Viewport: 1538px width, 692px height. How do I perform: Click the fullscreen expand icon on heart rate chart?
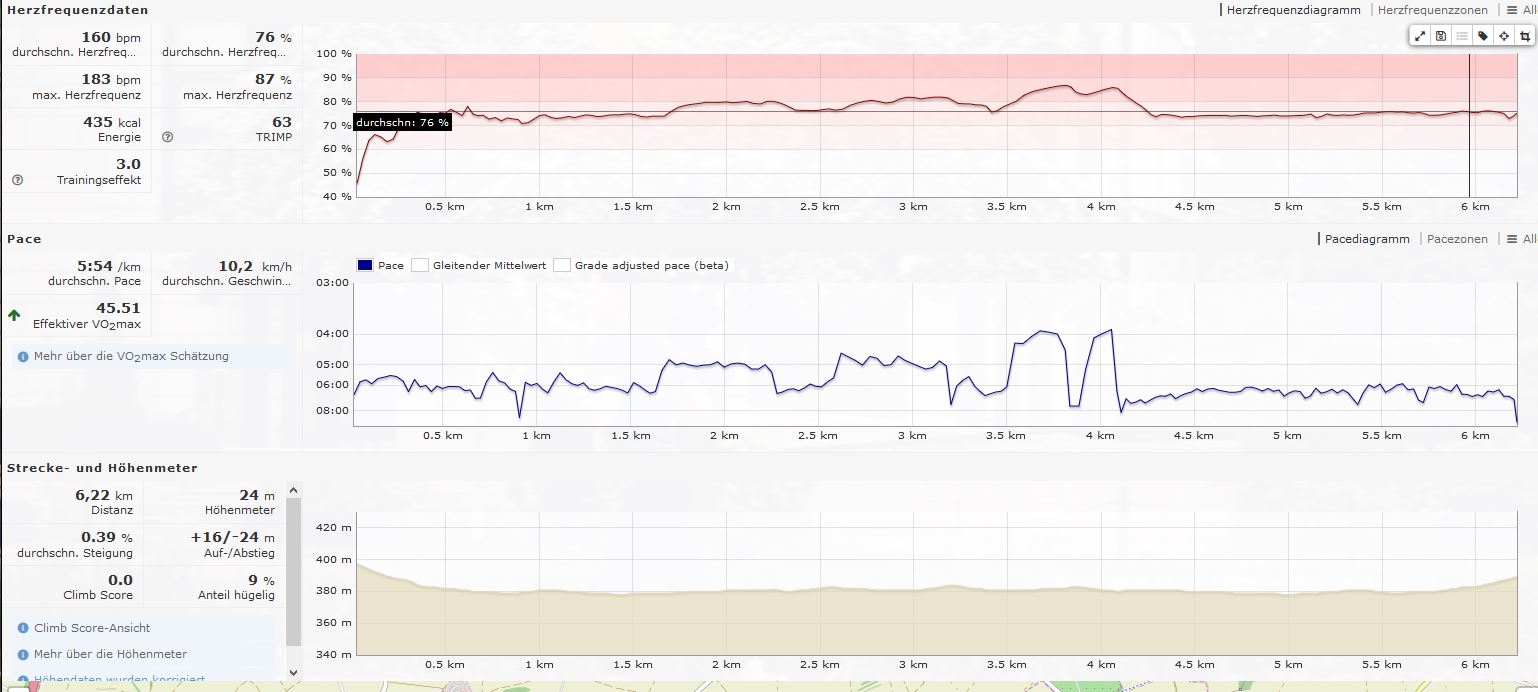point(1420,36)
